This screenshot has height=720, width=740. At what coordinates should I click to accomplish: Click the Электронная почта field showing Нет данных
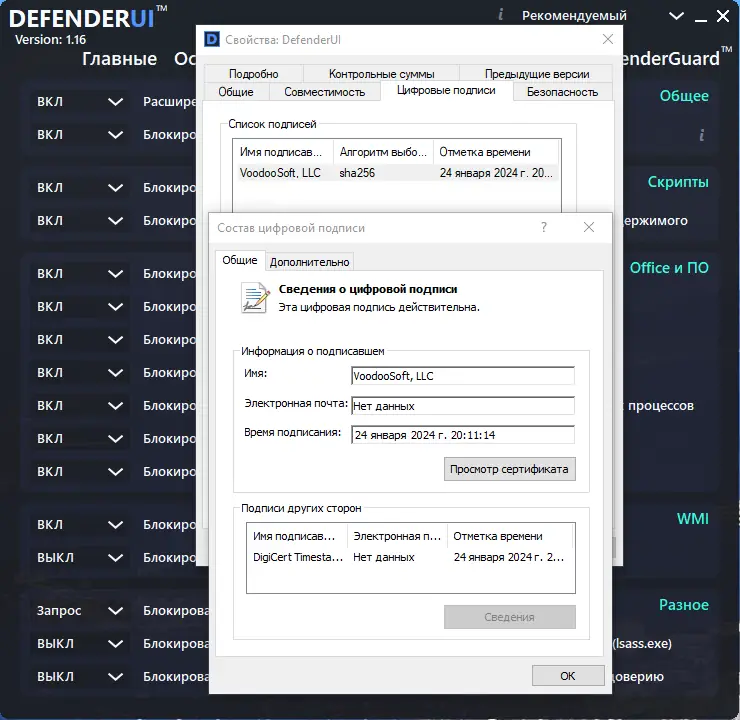tap(463, 406)
